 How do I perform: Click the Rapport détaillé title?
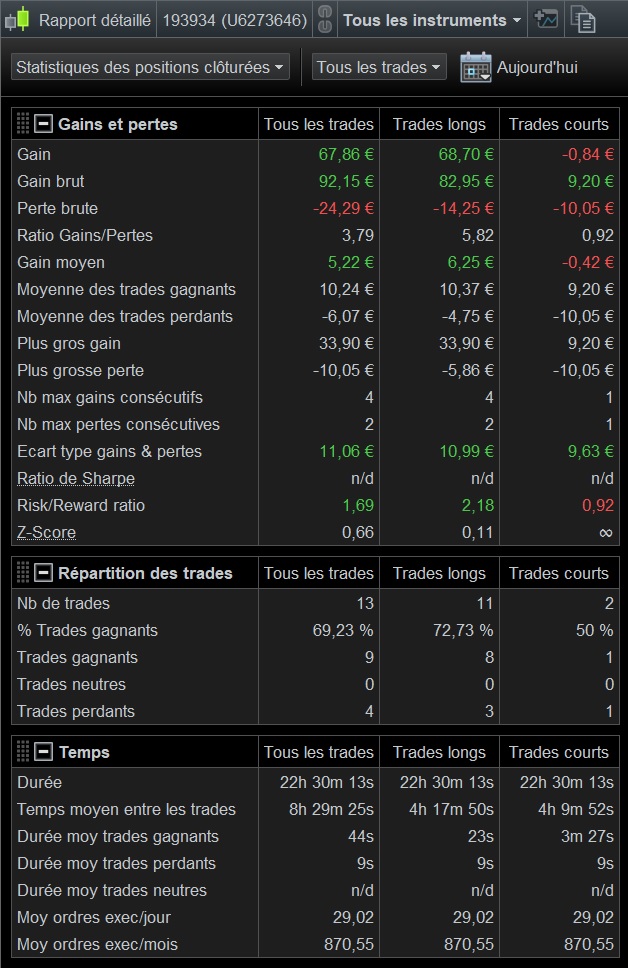pos(94,20)
